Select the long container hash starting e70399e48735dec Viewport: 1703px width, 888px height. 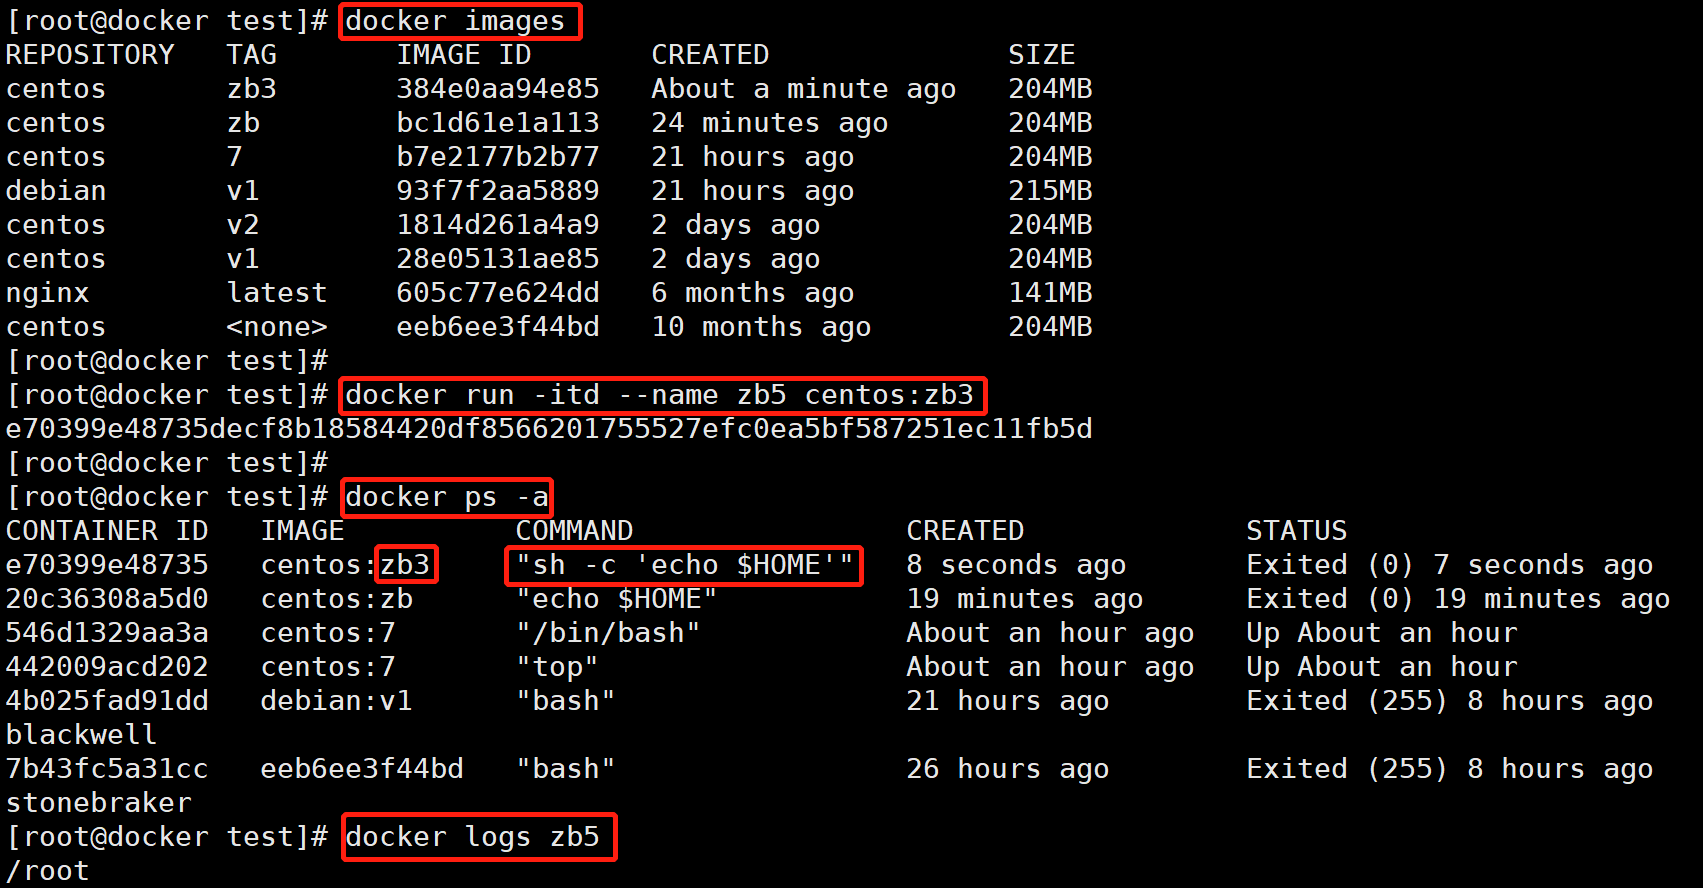pos(549,429)
